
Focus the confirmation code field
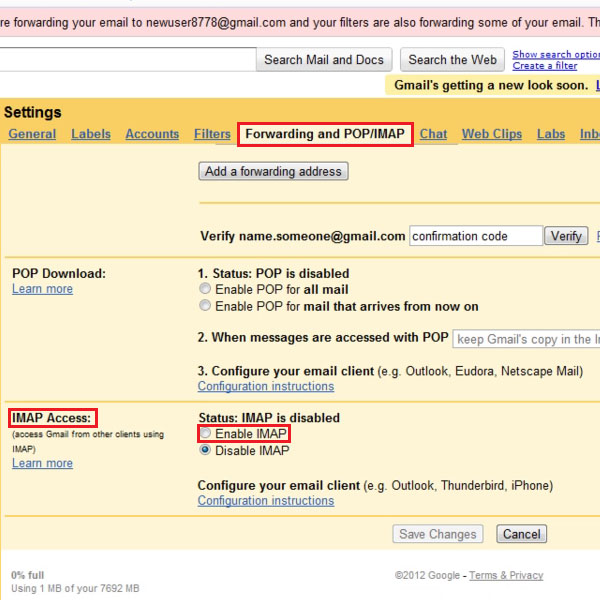pyautogui.click(x=476, y=236)
